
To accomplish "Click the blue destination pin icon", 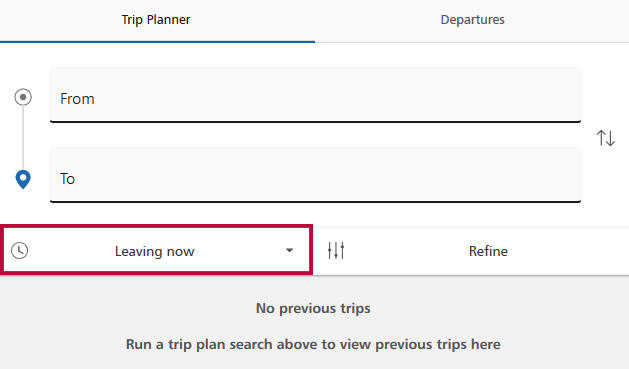I will [23, 179].
